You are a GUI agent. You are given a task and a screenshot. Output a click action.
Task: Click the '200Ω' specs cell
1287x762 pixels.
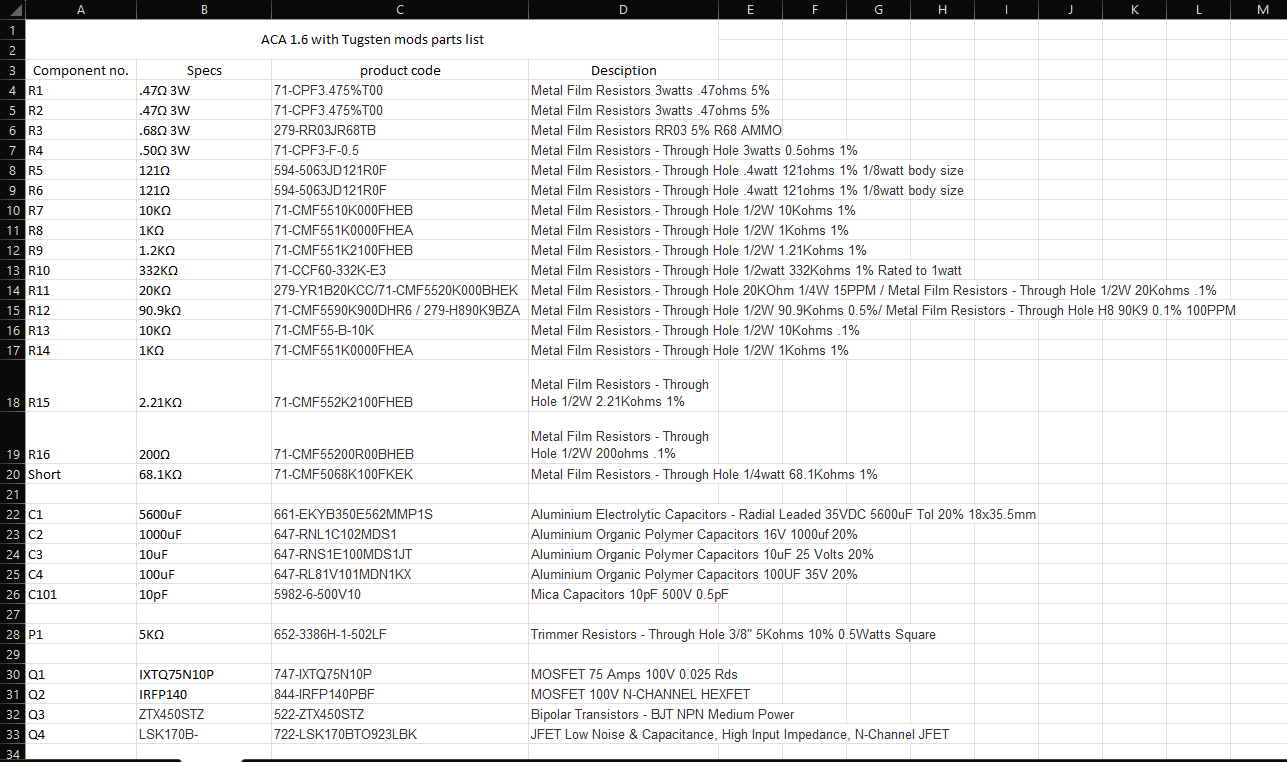tap(204, 438)
